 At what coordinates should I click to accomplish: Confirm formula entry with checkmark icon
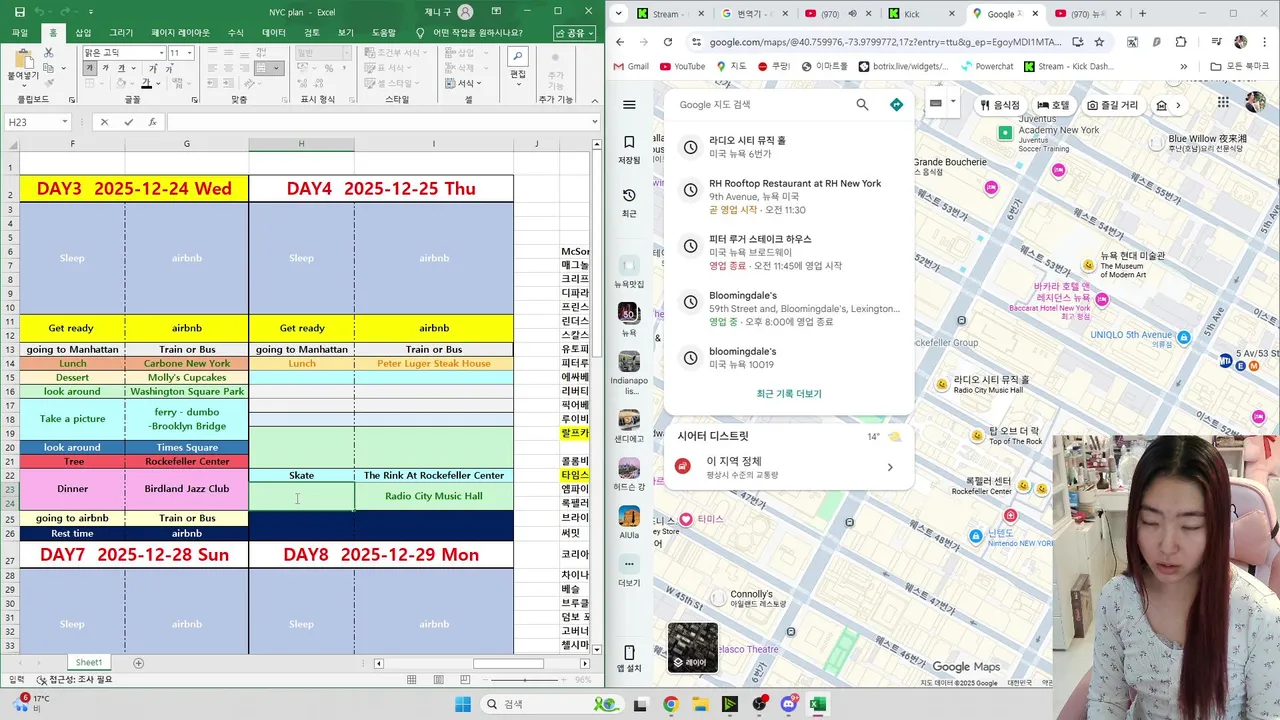pos(128,122)
